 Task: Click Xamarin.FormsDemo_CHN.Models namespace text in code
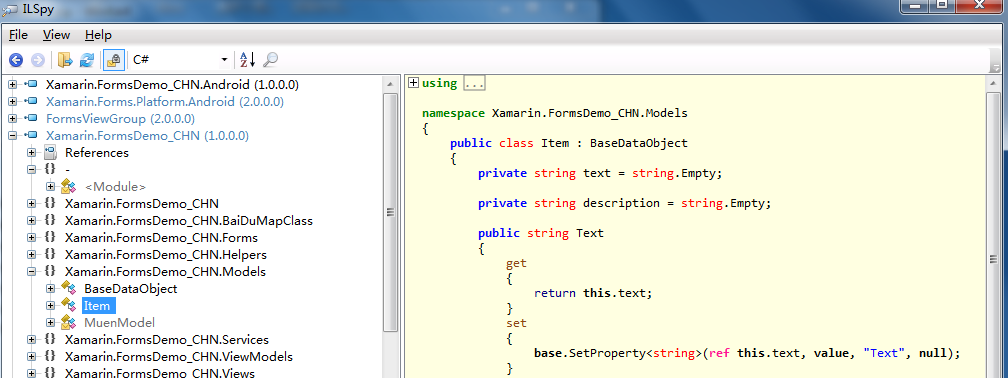[x=590, y=113]
